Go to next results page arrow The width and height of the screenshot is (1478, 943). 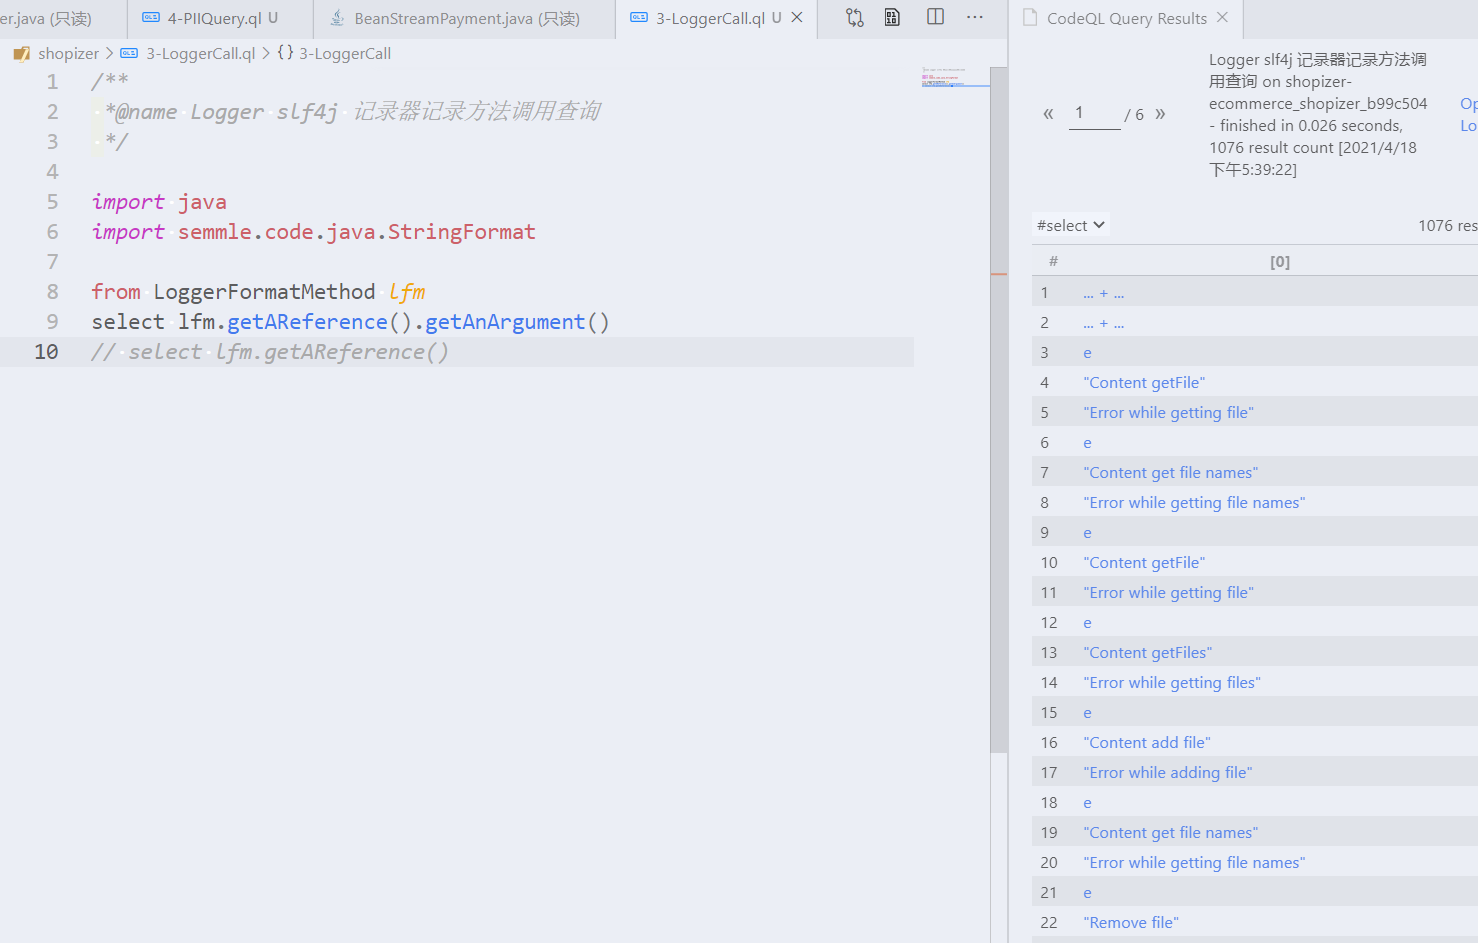click(1160, 114)
